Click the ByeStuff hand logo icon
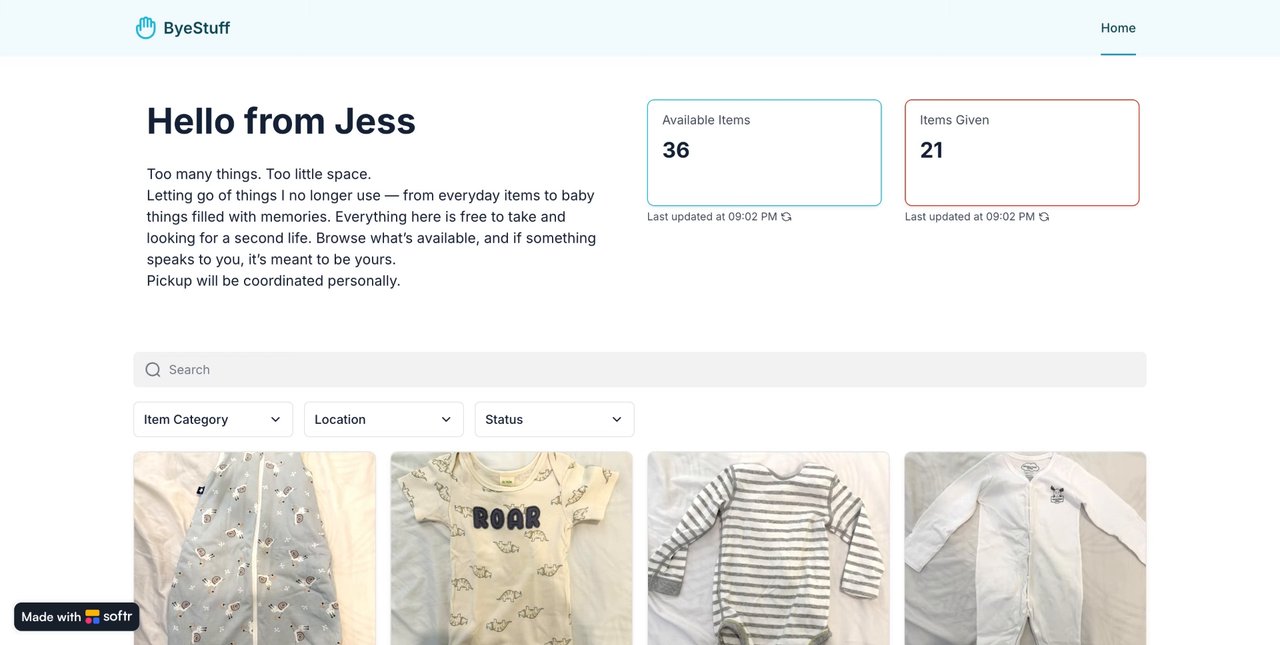1280x645 pixels. click(x=146, y=28)
